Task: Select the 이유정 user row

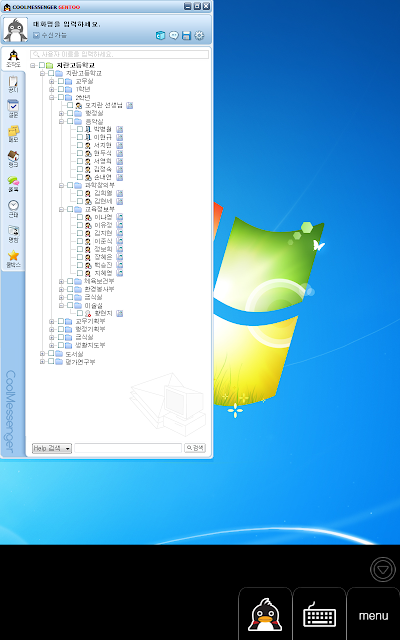Action: point(103,225)
